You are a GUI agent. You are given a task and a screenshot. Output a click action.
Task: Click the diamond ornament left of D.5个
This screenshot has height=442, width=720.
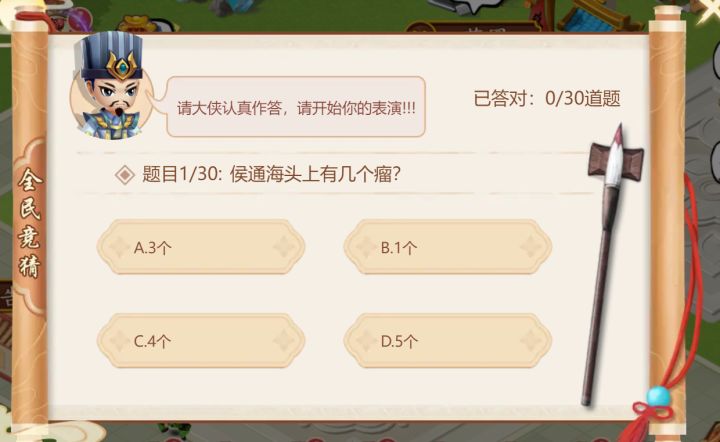coord(364,341)
